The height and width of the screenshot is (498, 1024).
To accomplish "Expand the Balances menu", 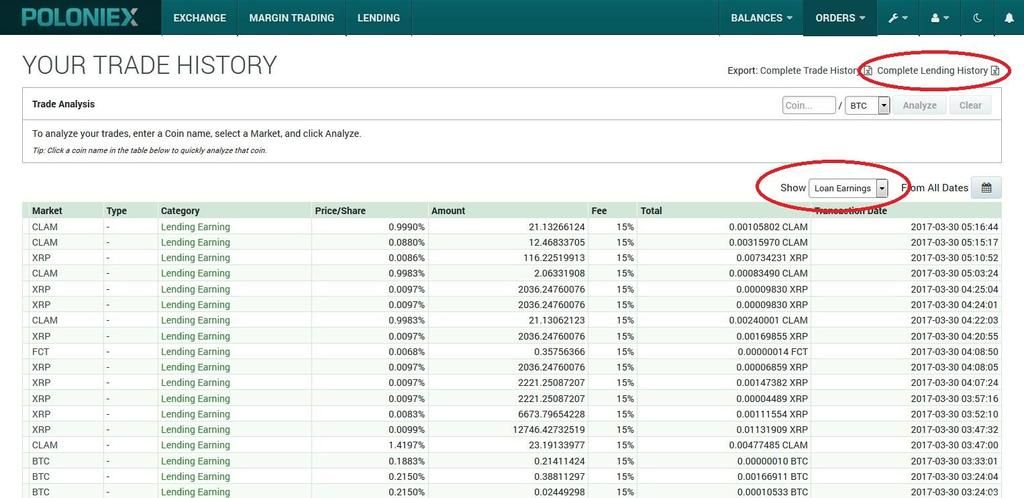I will click(x=761, y=18).
